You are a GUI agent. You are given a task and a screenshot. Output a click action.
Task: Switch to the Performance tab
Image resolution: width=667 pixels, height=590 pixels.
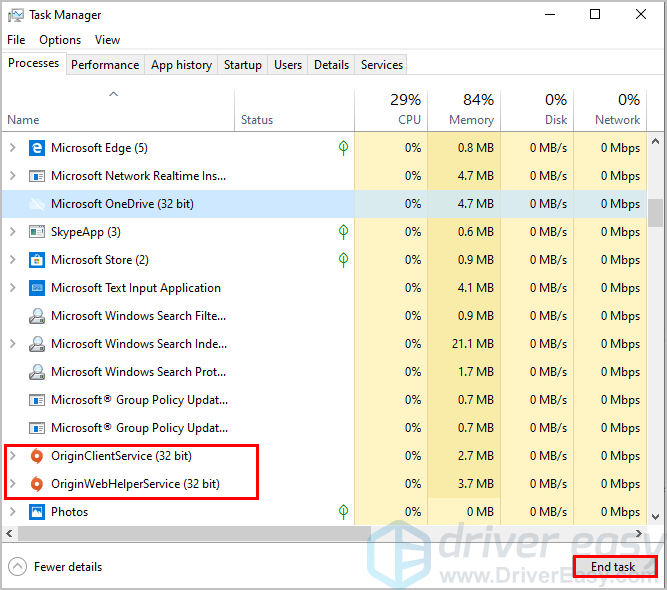[x=105, y=65]
